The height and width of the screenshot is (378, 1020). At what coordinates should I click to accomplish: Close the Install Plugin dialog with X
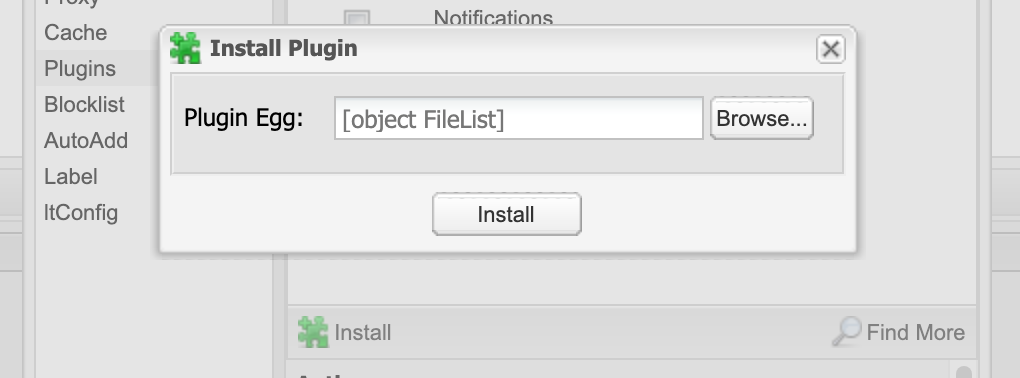(831, 49)
